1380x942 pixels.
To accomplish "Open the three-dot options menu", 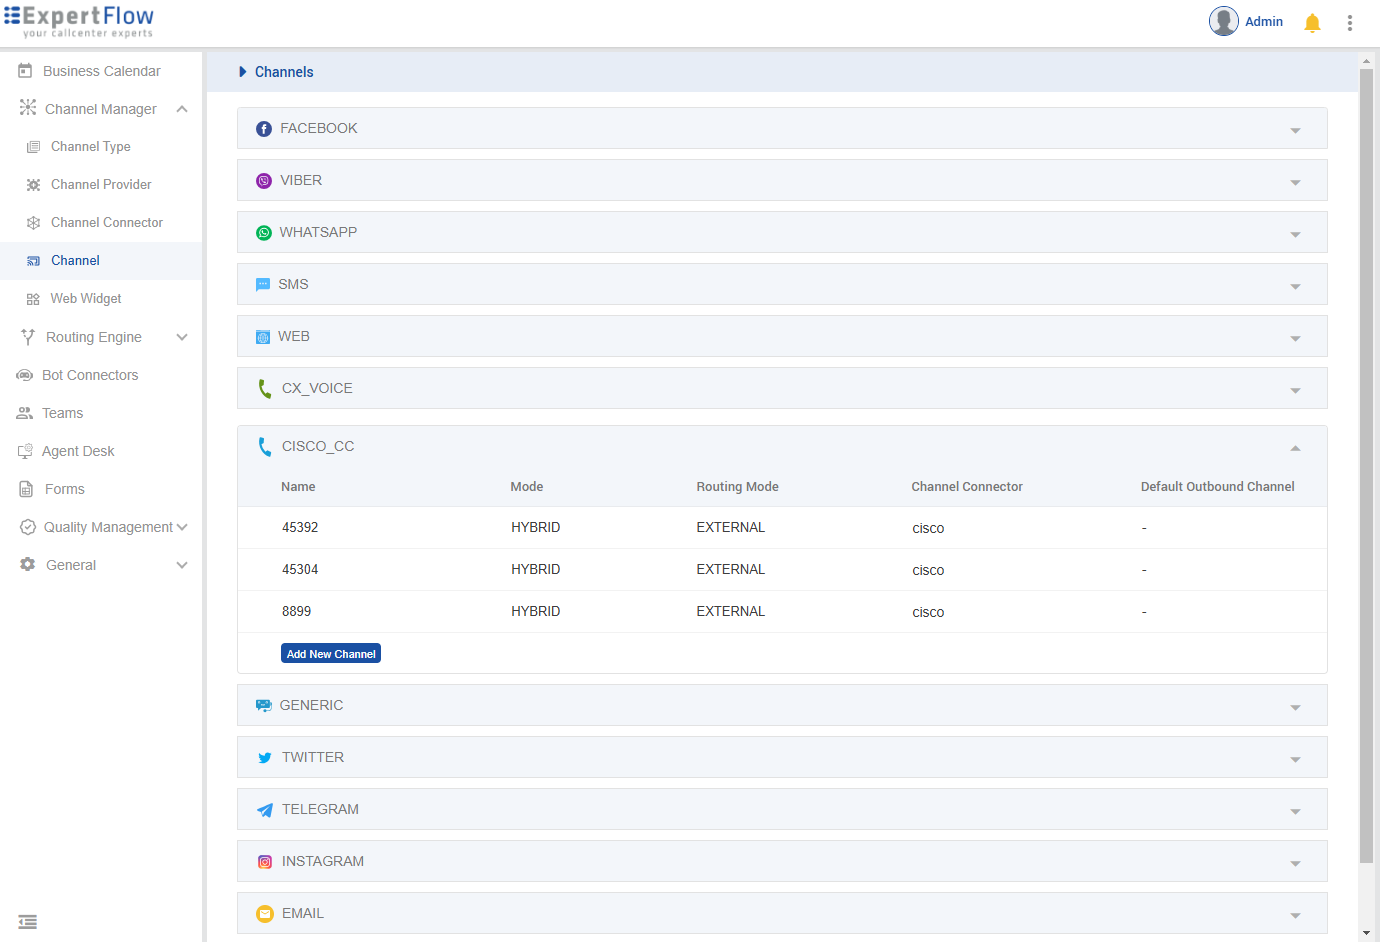I will [1349, 22].
